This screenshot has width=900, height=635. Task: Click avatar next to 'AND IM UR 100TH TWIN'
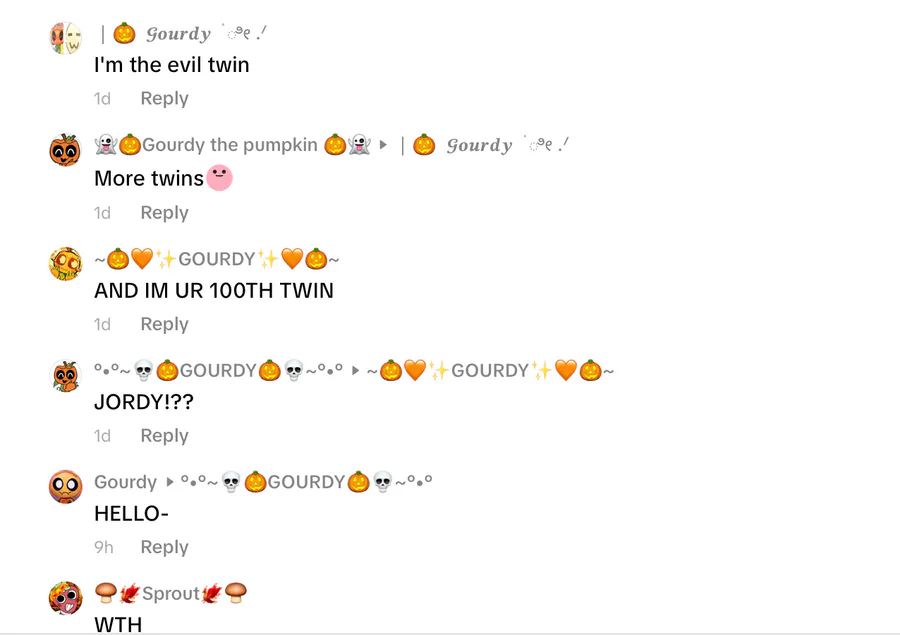tap(65, 264)
